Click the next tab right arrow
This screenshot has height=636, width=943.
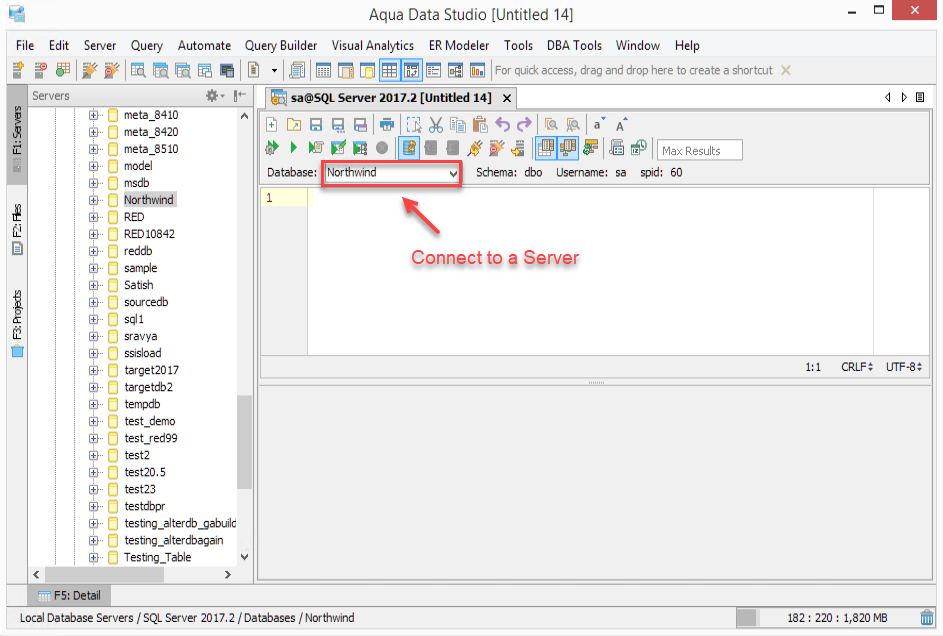pos(903,97)
